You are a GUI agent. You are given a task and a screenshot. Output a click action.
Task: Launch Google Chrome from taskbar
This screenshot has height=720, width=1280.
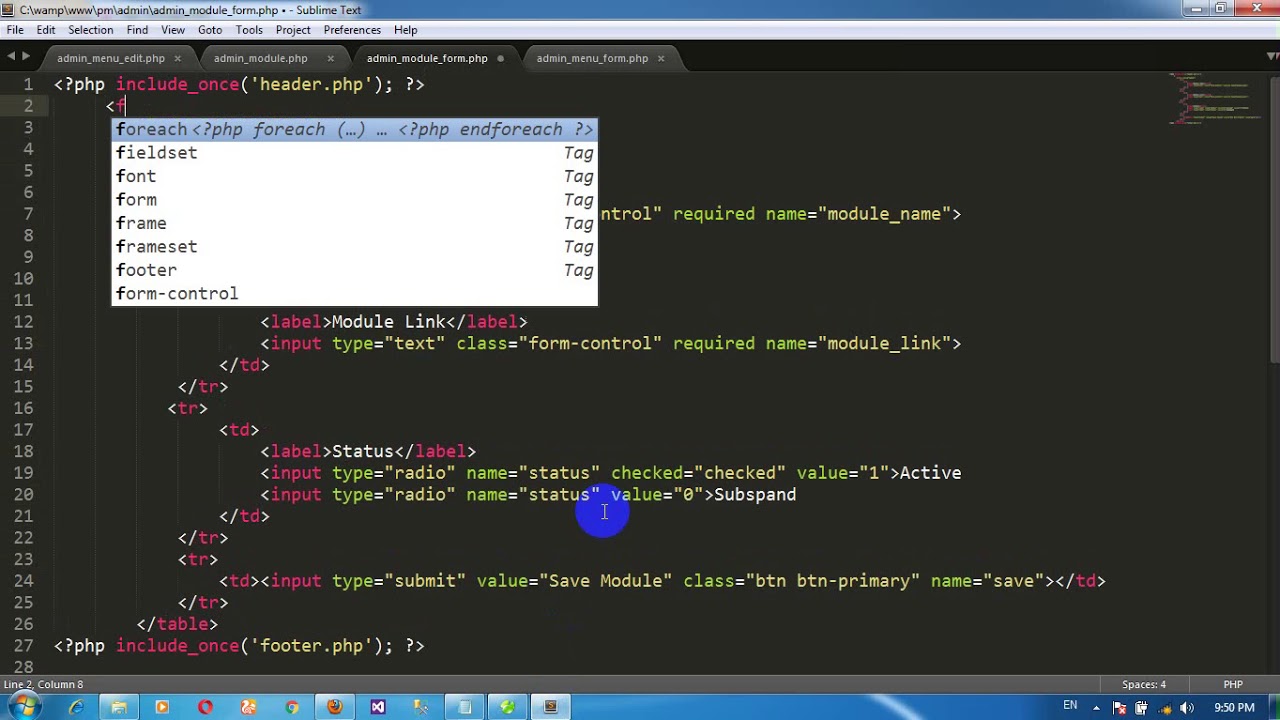pyautogui.click(x=291, y=707)
